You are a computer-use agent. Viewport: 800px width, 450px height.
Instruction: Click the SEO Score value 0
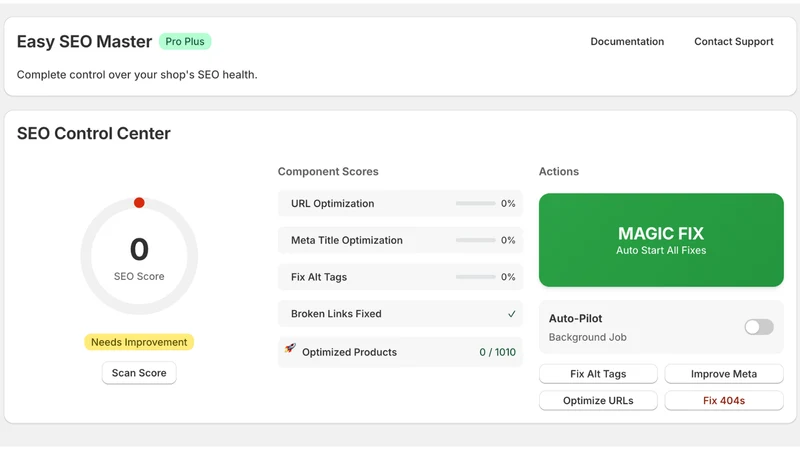pyautogui.click(x=139, y=249)
